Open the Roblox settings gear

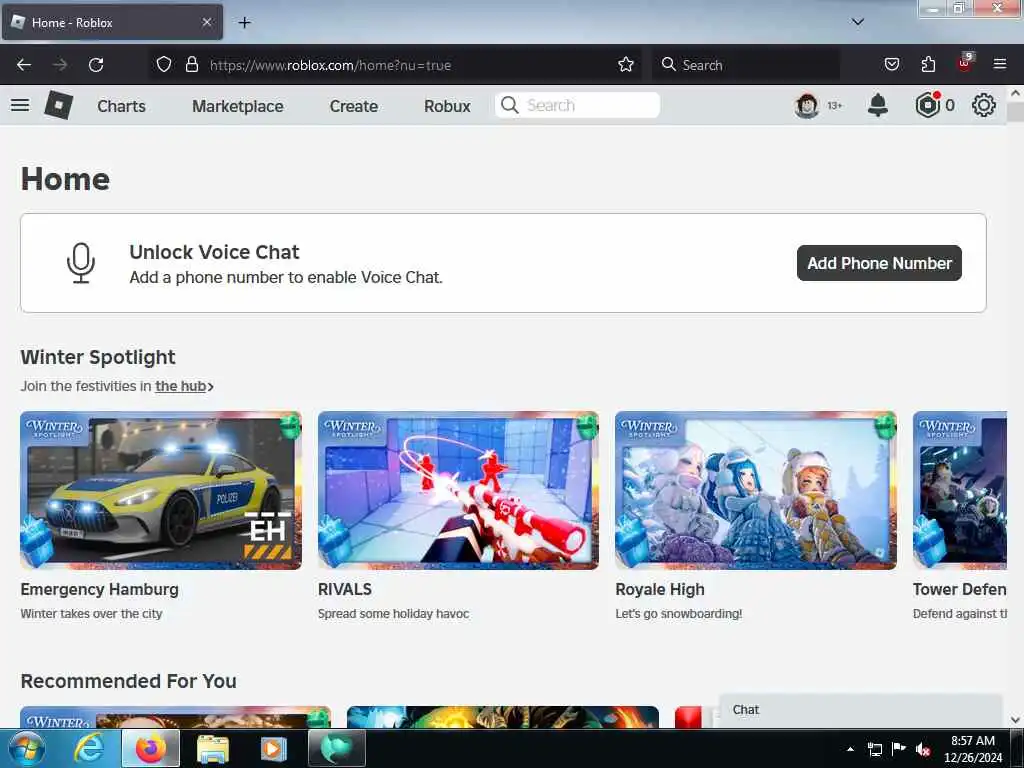(984, 105)
